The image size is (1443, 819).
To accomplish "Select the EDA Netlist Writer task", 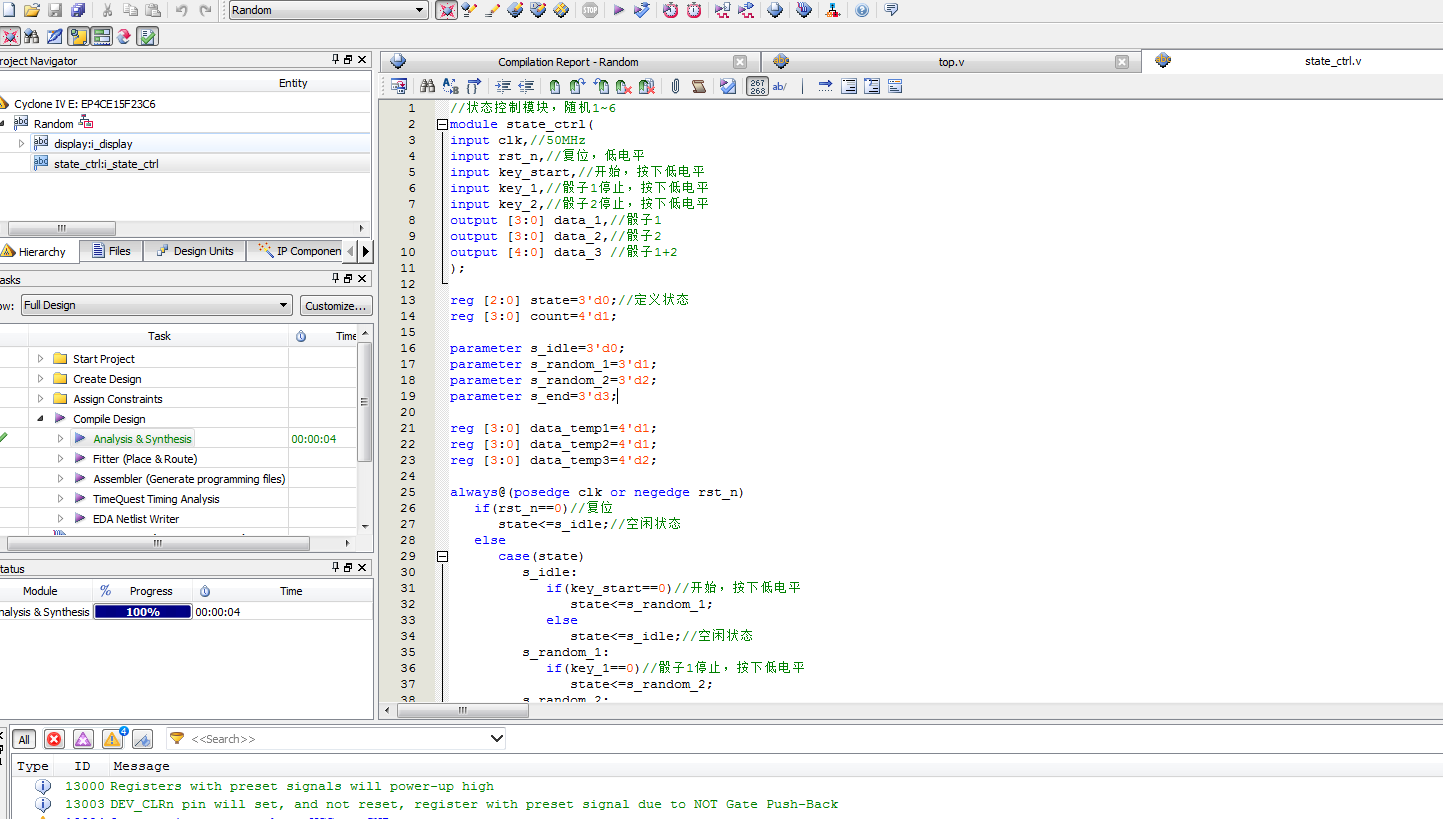I will [136, 518].
